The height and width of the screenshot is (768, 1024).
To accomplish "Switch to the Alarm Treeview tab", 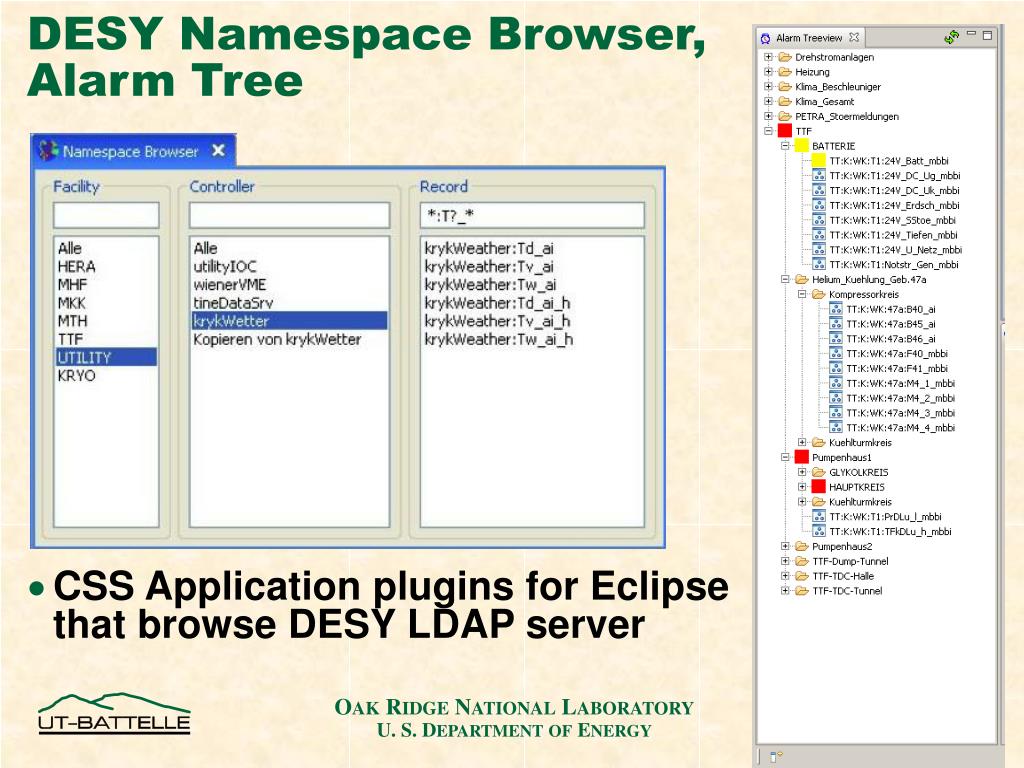I will tap(809, 38).
